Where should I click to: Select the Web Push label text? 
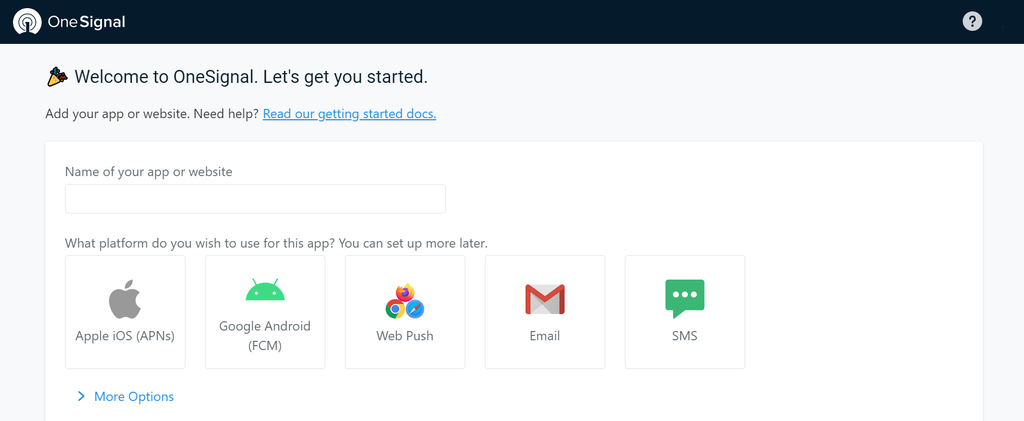405,336
